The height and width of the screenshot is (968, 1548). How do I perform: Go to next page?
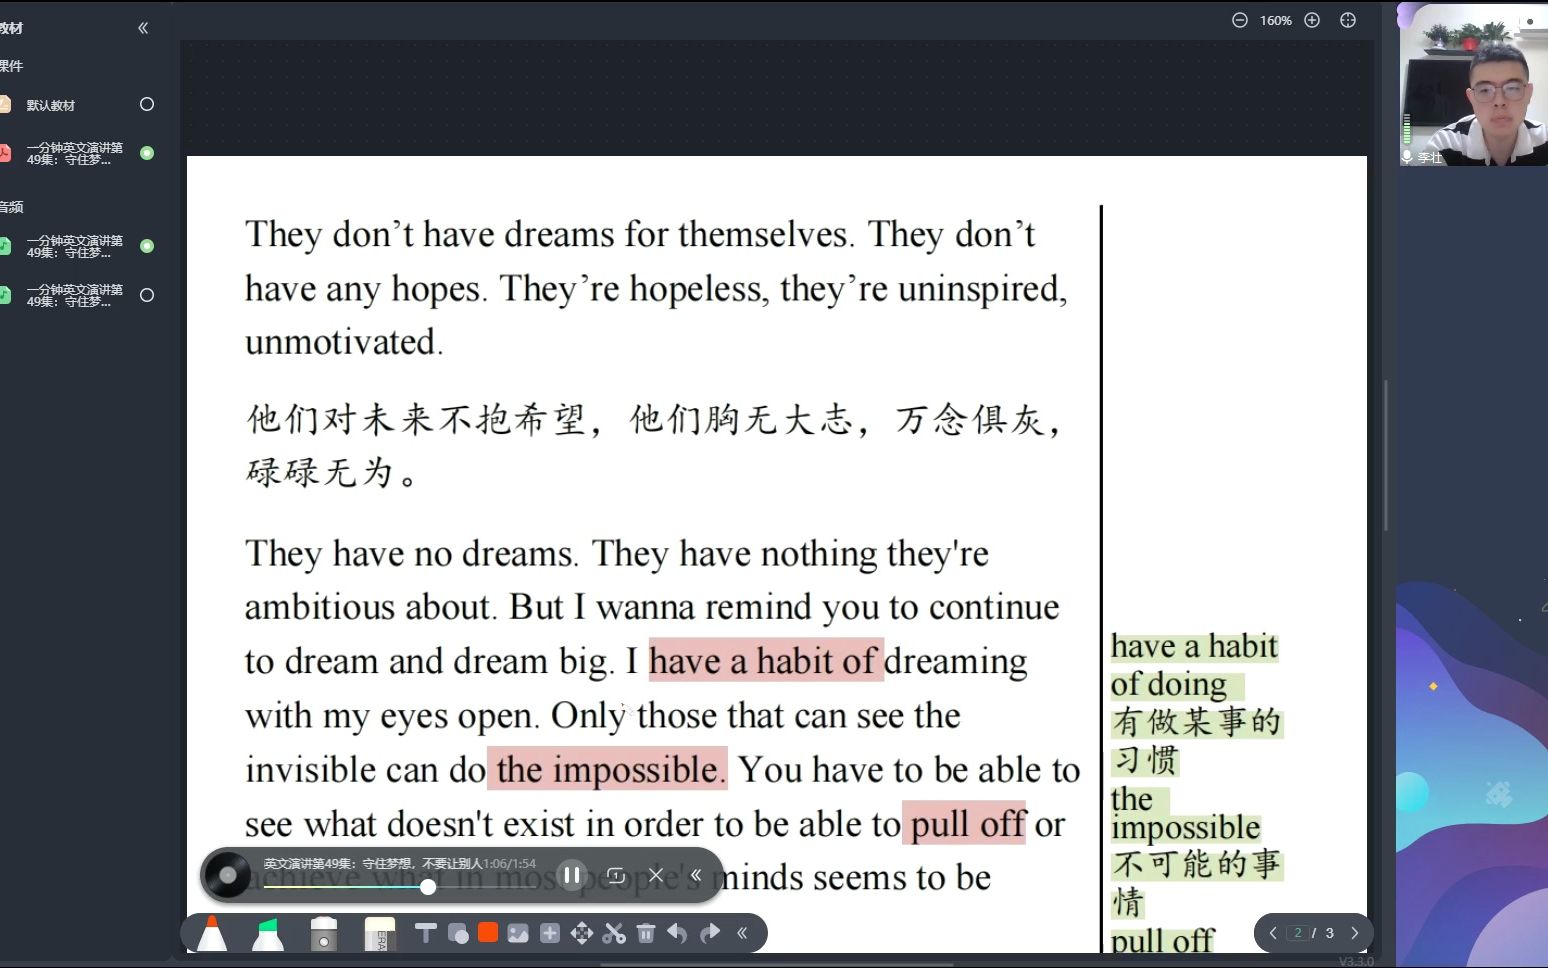tap(1355, 933)
